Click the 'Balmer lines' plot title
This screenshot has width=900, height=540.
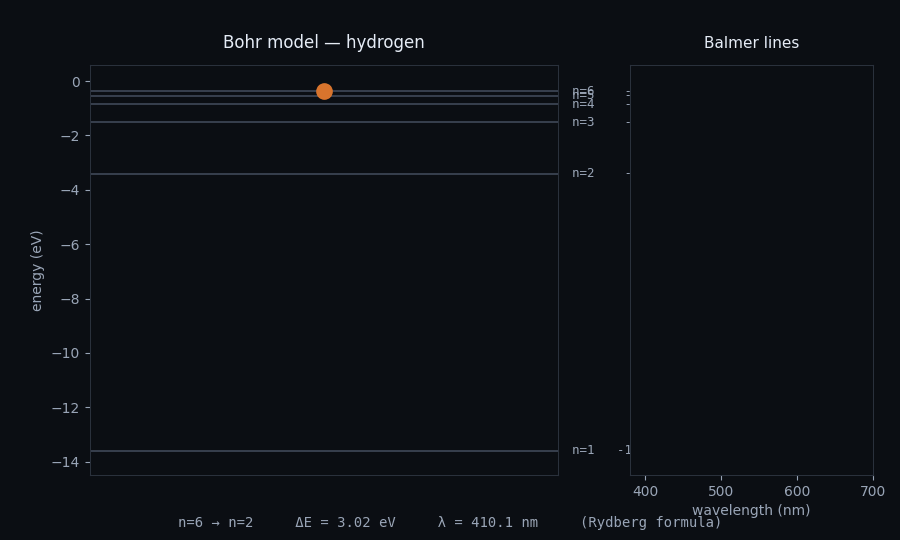751,42
